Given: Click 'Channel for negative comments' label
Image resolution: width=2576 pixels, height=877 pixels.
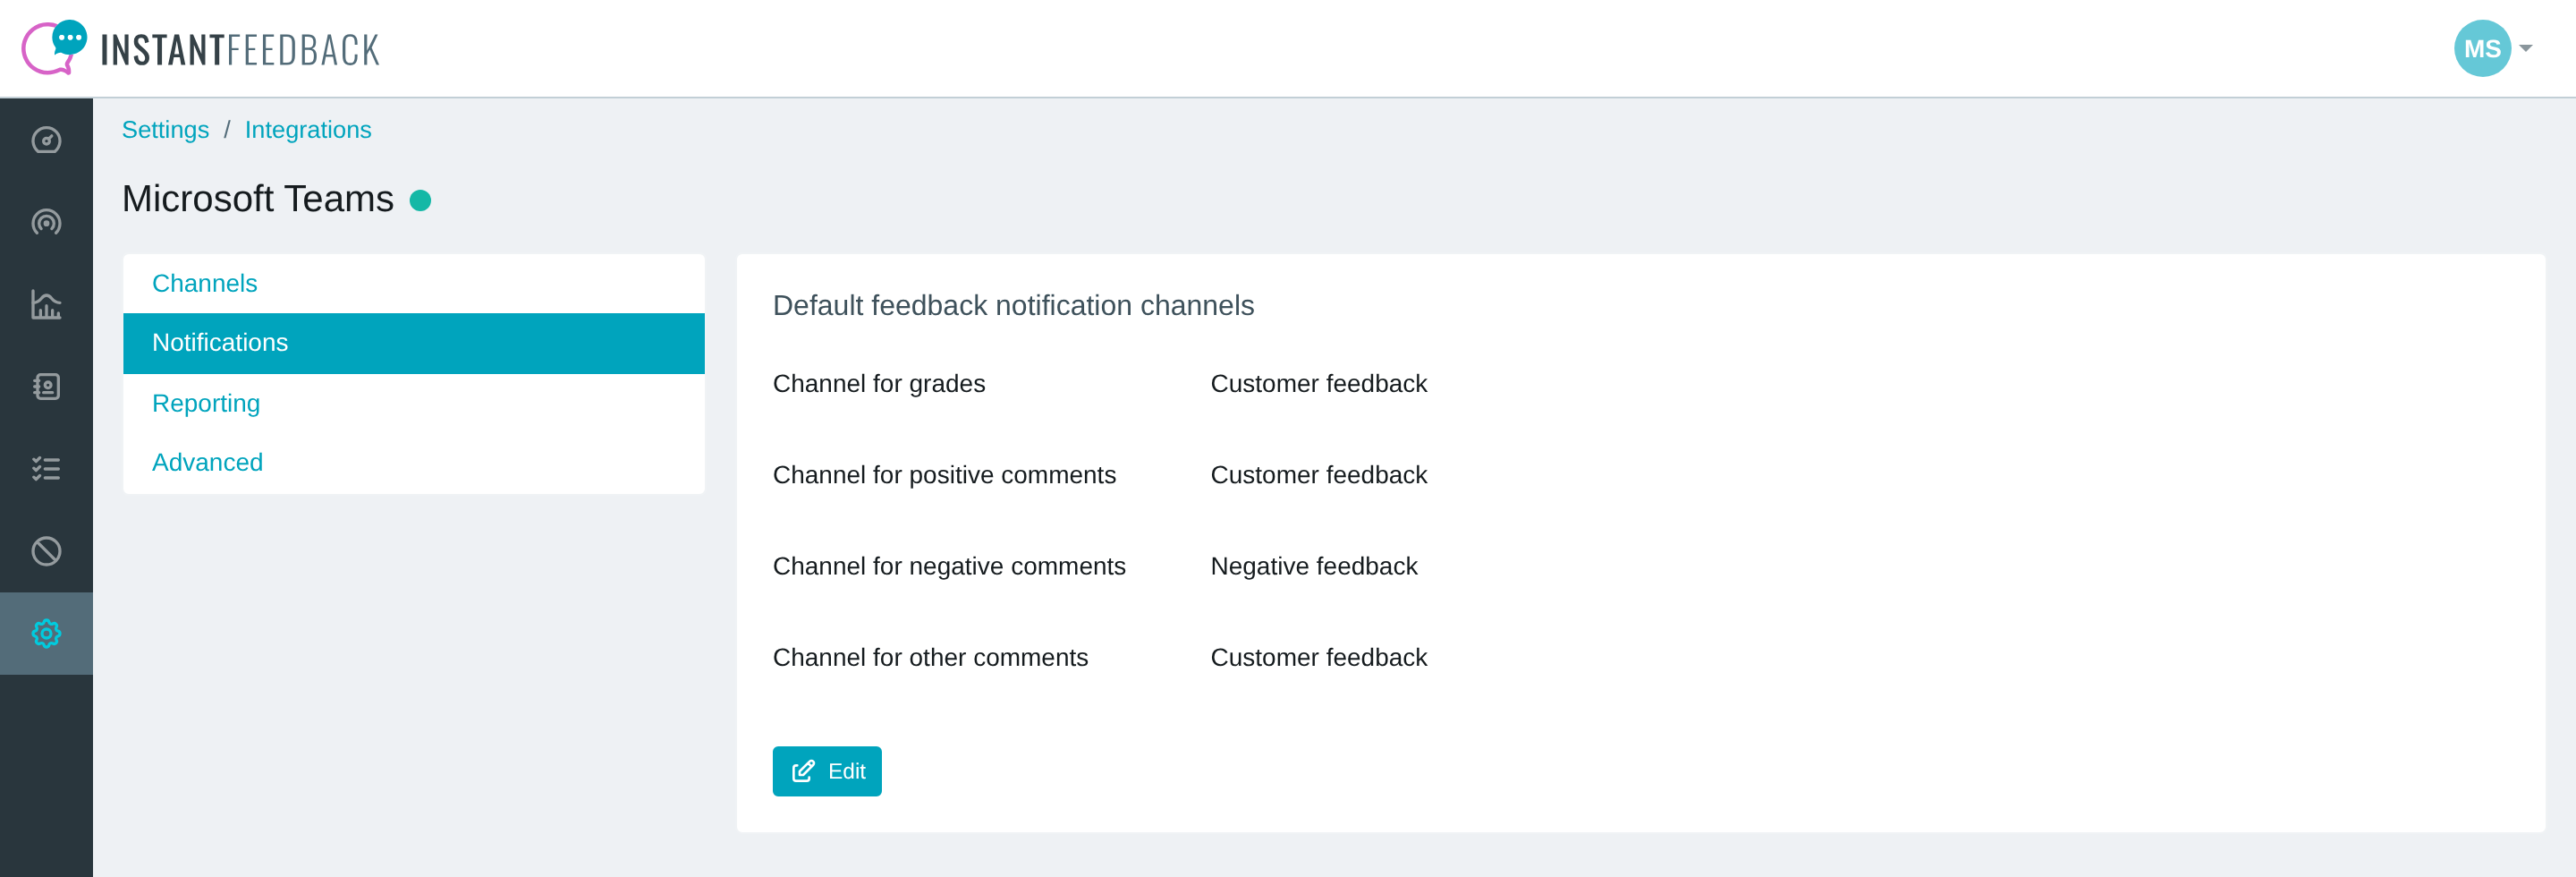Looking at the screenshot, I should pyautogui.click(x=949, y=566).
